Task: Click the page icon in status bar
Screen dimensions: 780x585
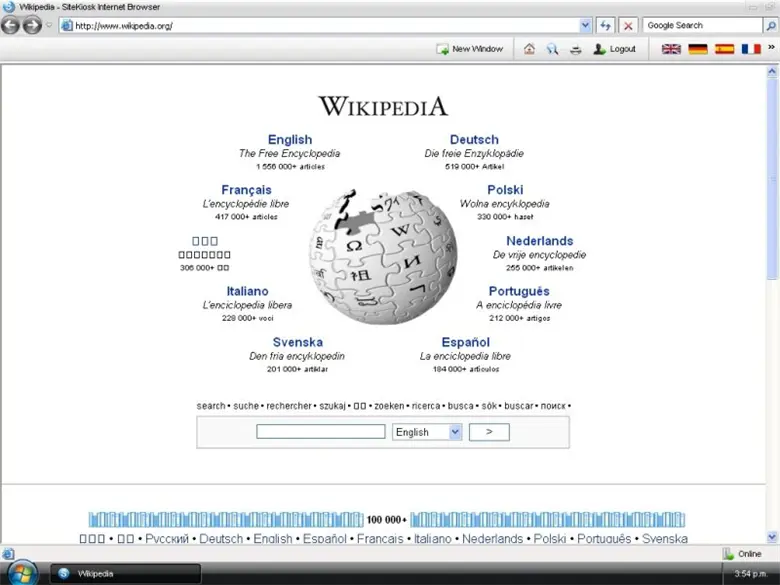Action: tap(8, 554)
